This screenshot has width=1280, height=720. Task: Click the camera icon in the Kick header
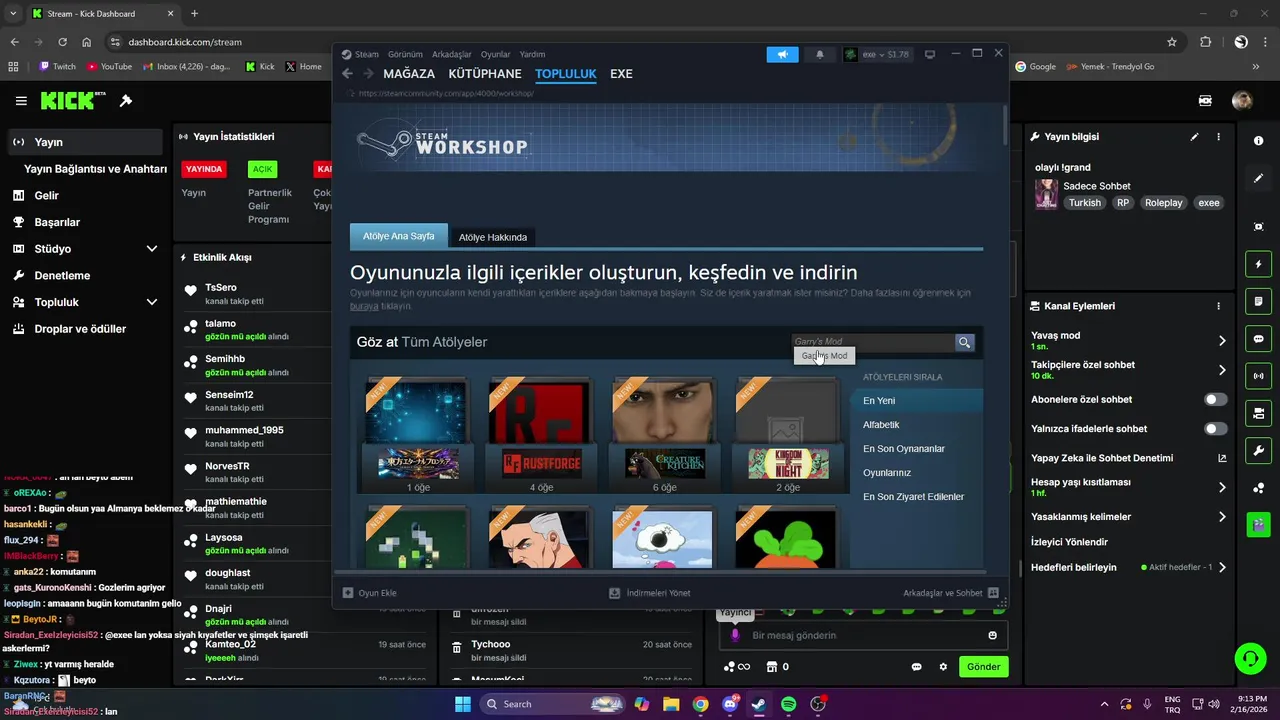[1205, 101]
